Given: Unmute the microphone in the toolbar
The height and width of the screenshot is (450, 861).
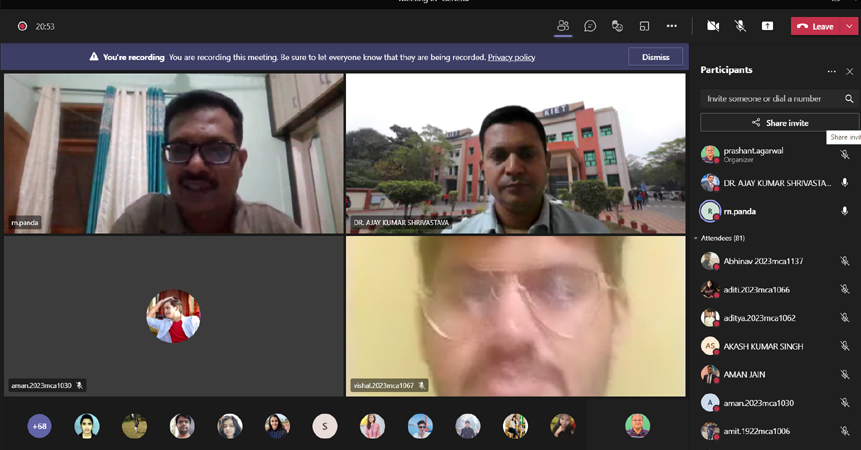Looking at the screenshot, I should (x=740, y=26).
